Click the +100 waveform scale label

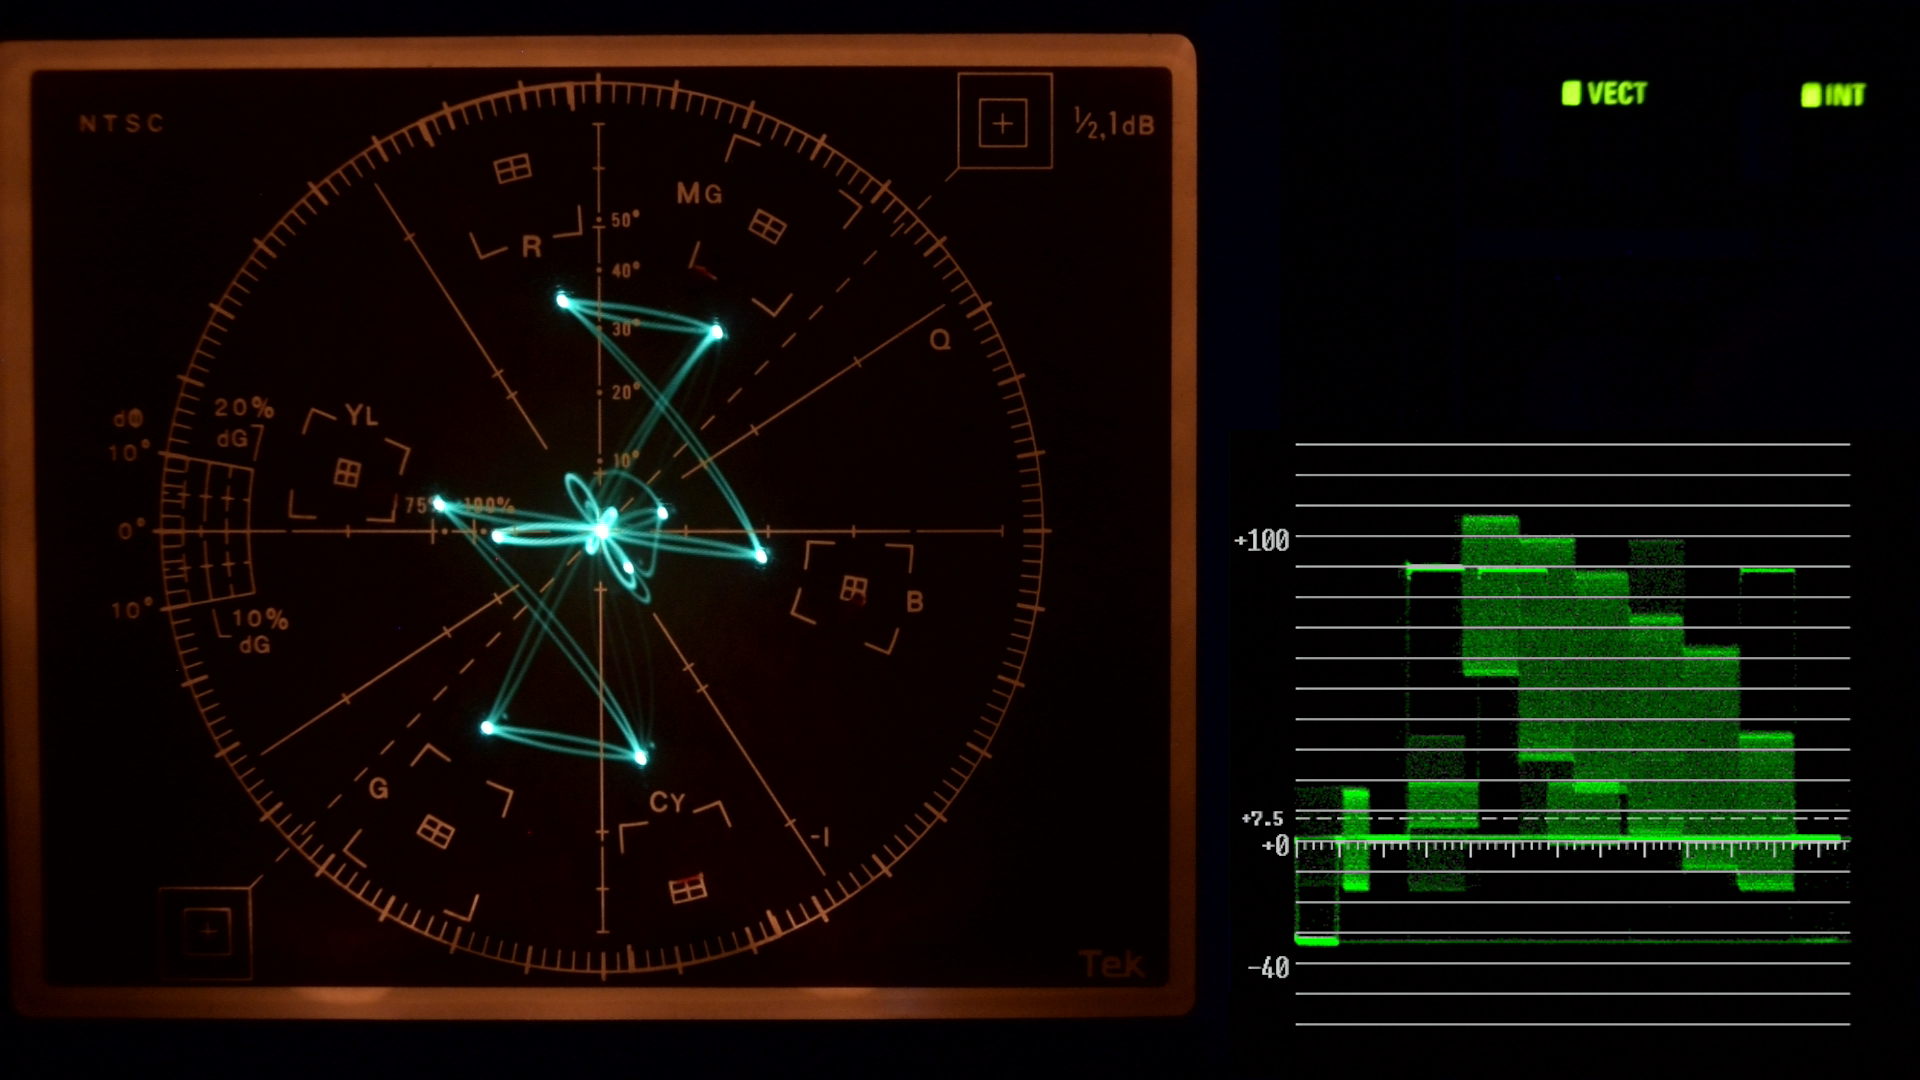click(x=1262, y=540)
